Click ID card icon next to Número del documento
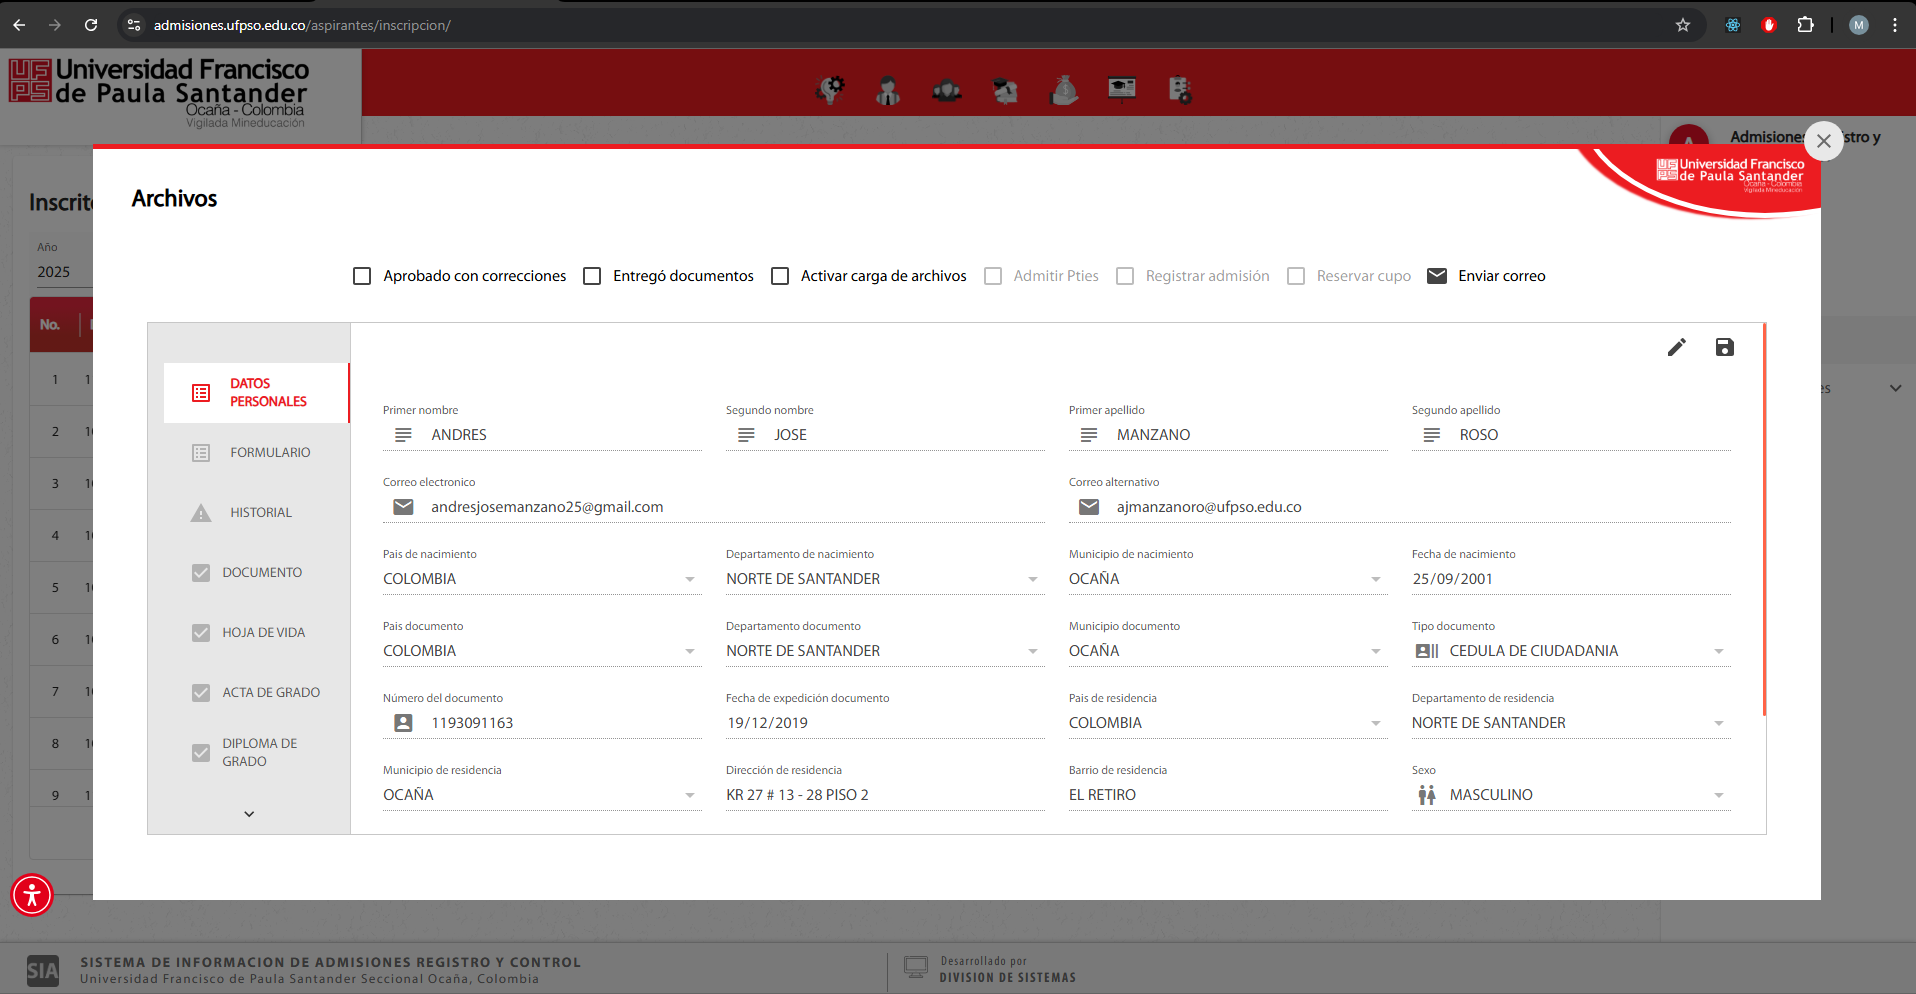The height and width of the screenshot is (994, 1916). 403,723
